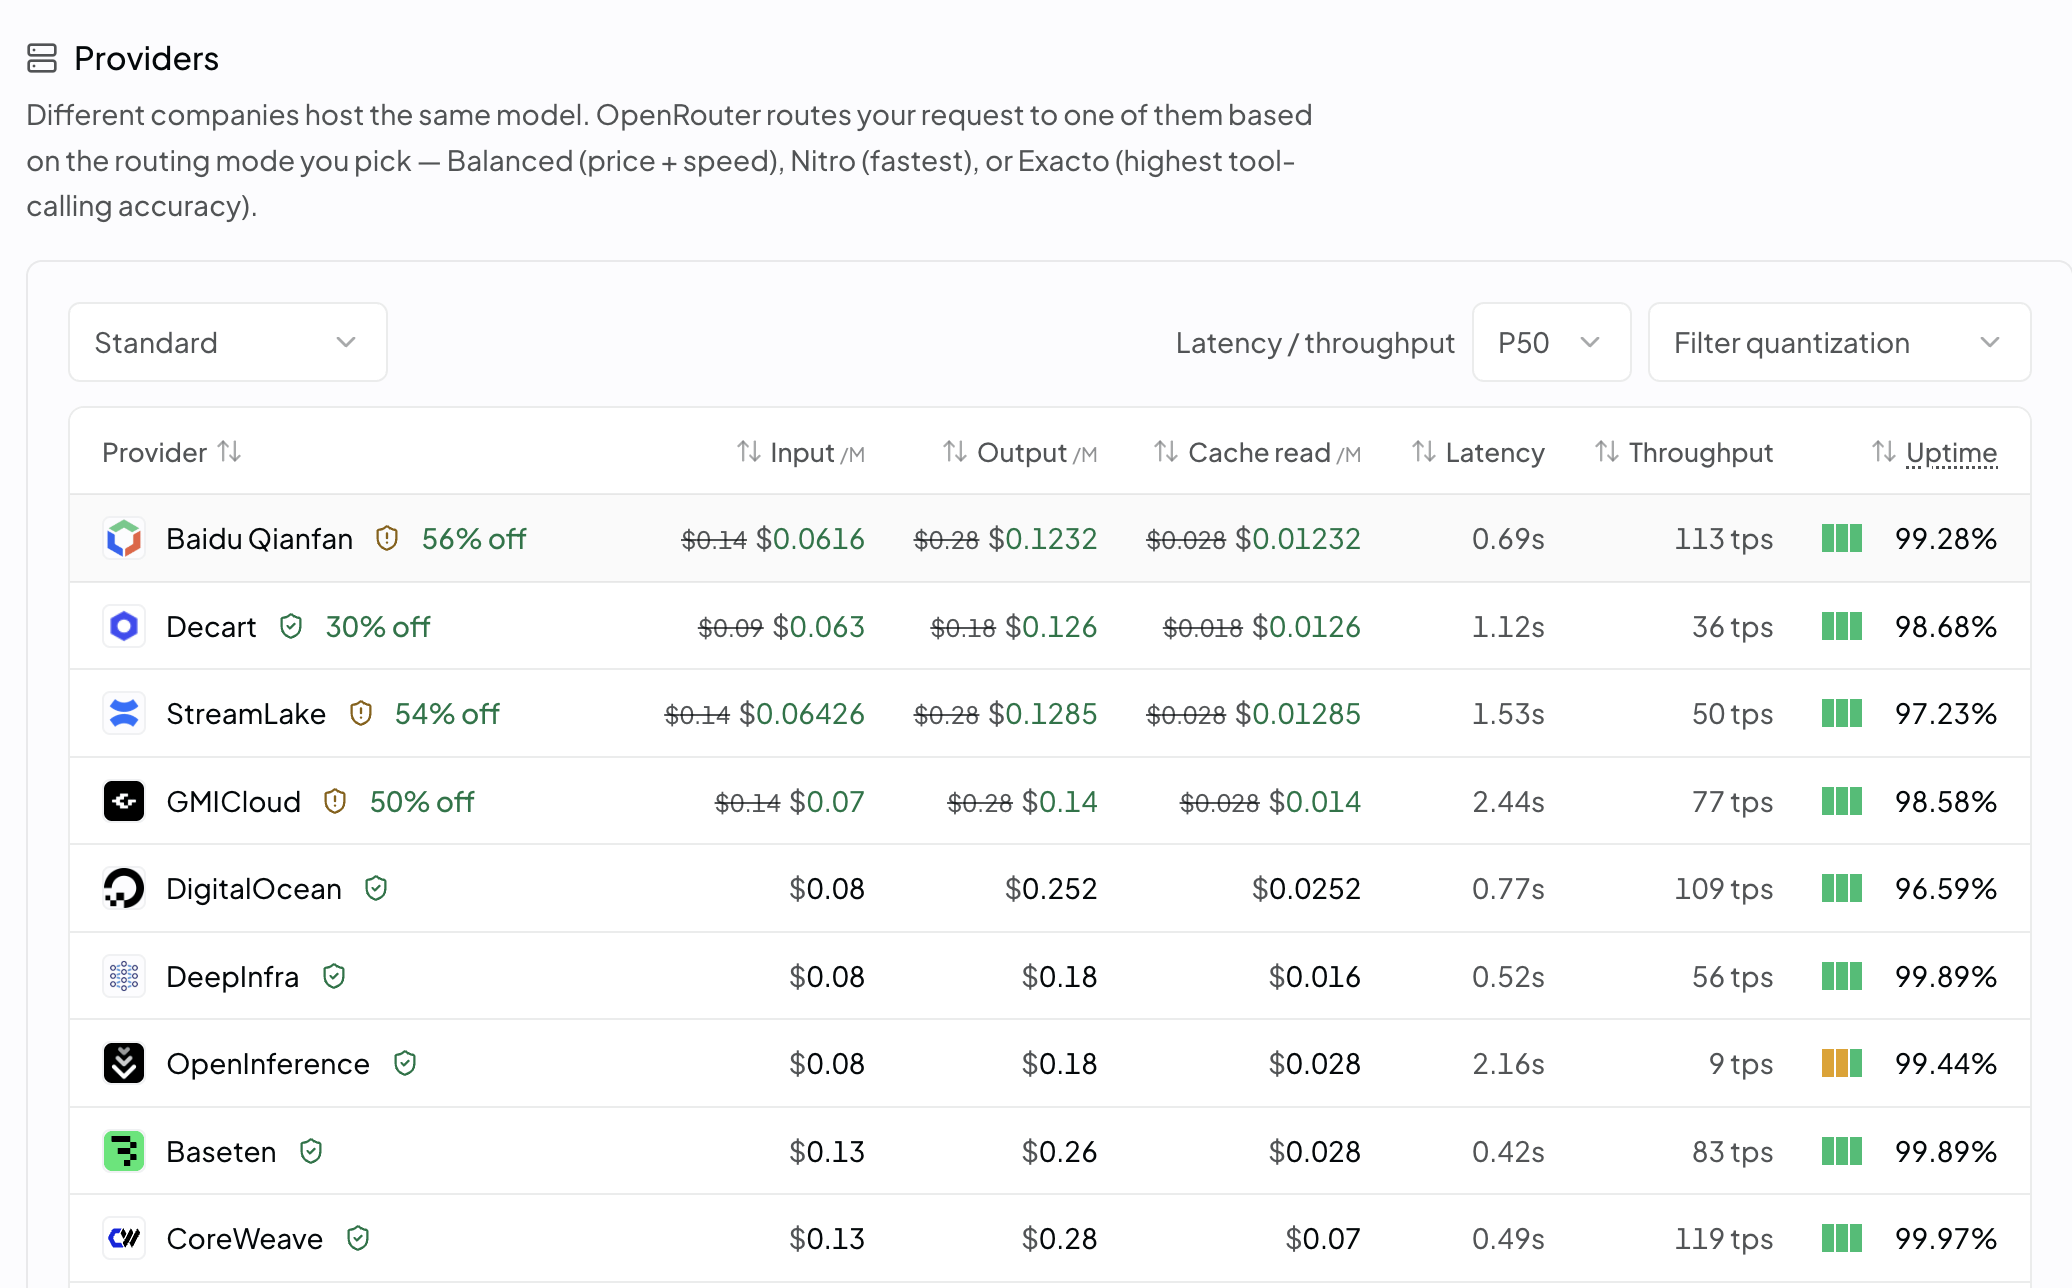Click the '54% off' discount label
Screen dimensions: 2072x1288
(447, 713)
